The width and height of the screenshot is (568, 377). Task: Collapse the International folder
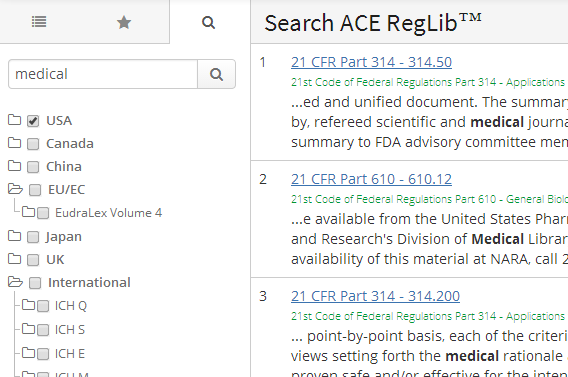[x=15, y=282]
